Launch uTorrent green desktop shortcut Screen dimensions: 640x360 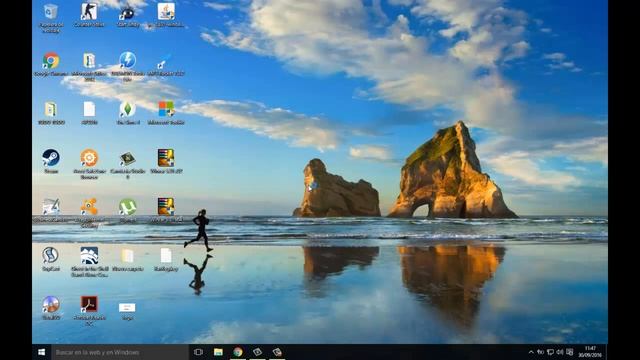click(x=127, y=207)
